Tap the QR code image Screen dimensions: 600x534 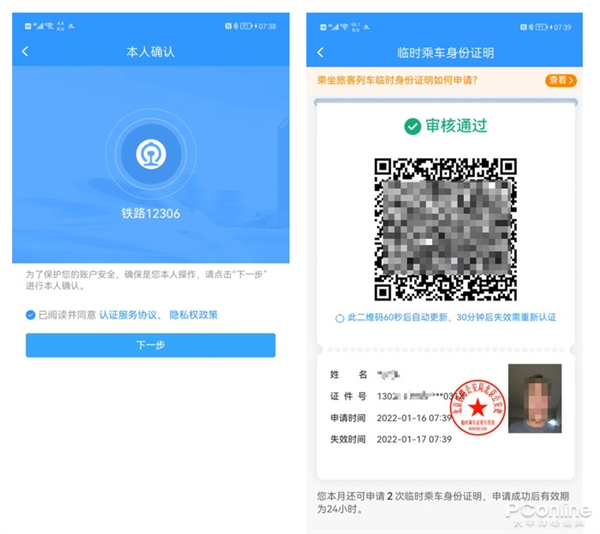[x=445, y=227]
